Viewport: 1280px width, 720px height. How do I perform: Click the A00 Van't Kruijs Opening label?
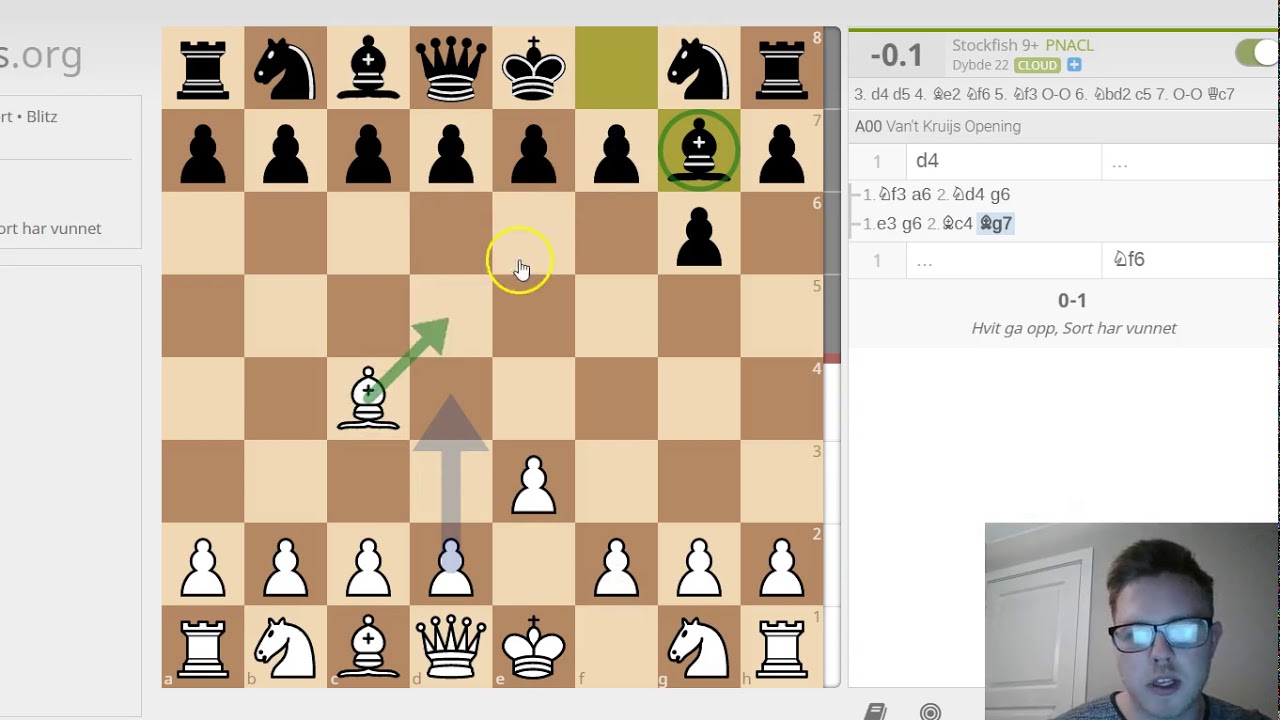tap(938, 126)
